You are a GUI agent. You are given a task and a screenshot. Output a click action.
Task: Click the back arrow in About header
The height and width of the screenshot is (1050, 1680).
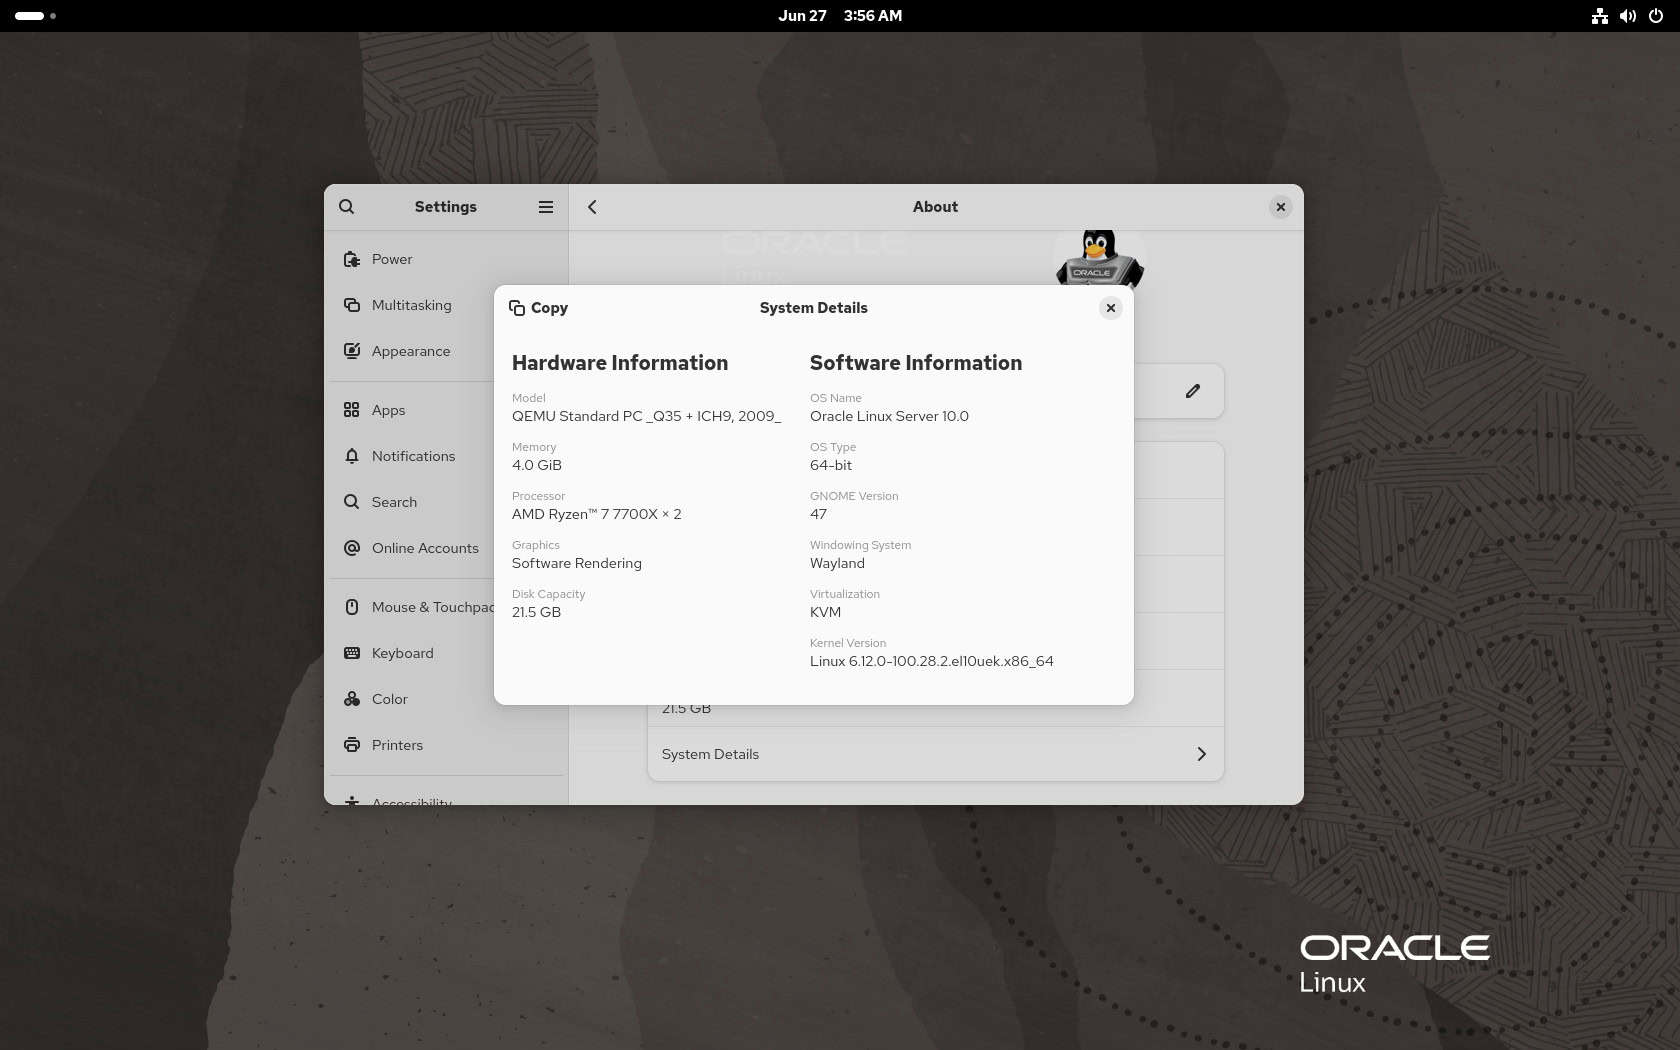point(592,207)
